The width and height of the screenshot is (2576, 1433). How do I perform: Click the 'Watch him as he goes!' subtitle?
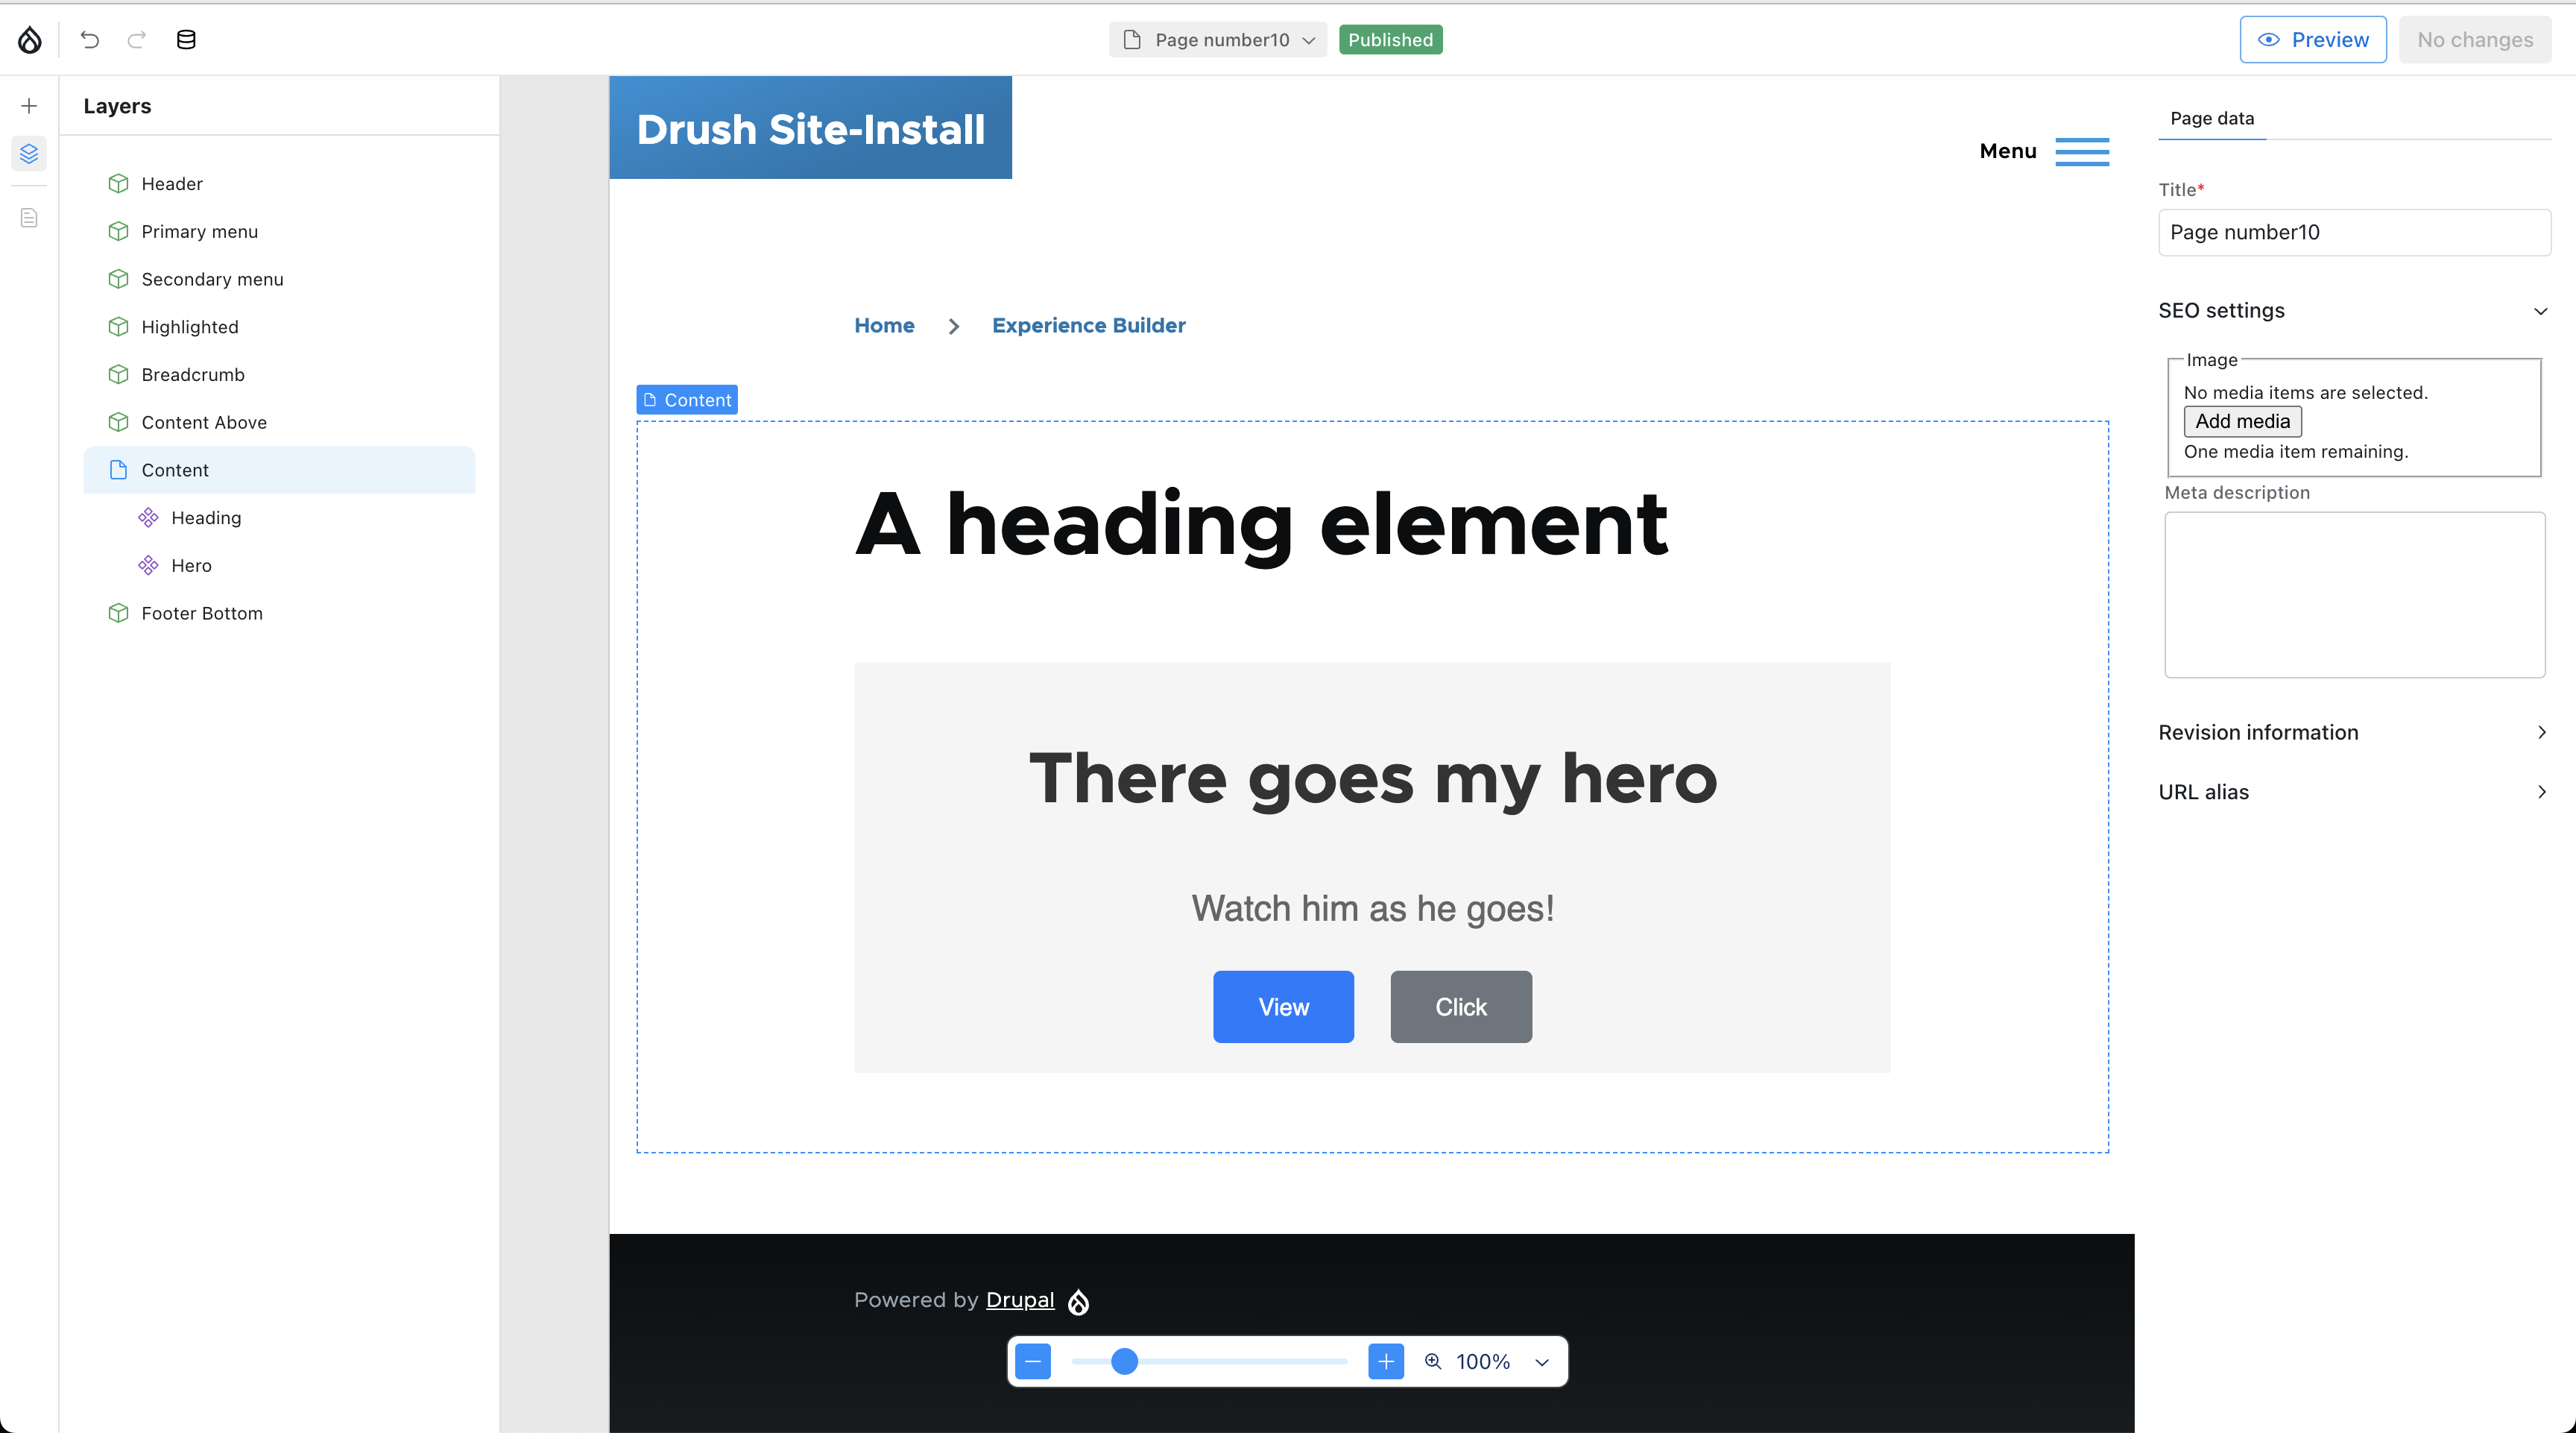[1372, 909]
